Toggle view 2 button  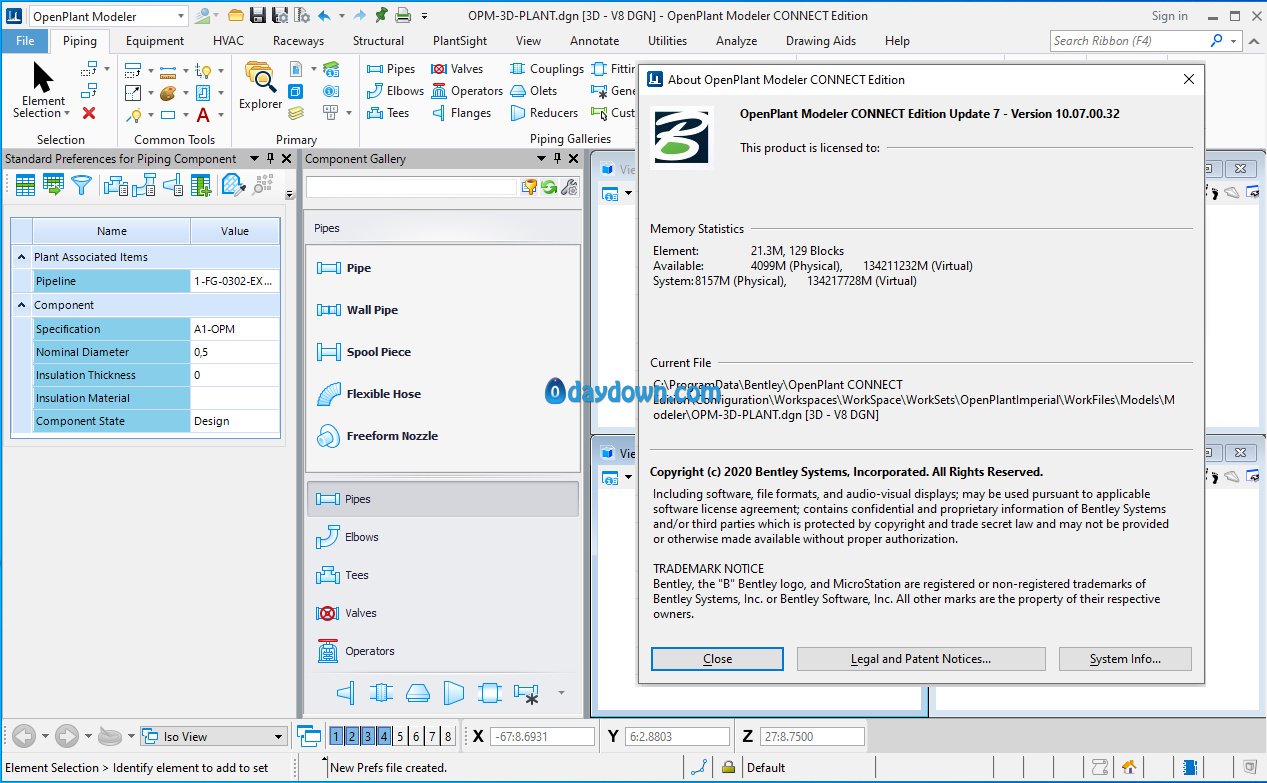352,736
